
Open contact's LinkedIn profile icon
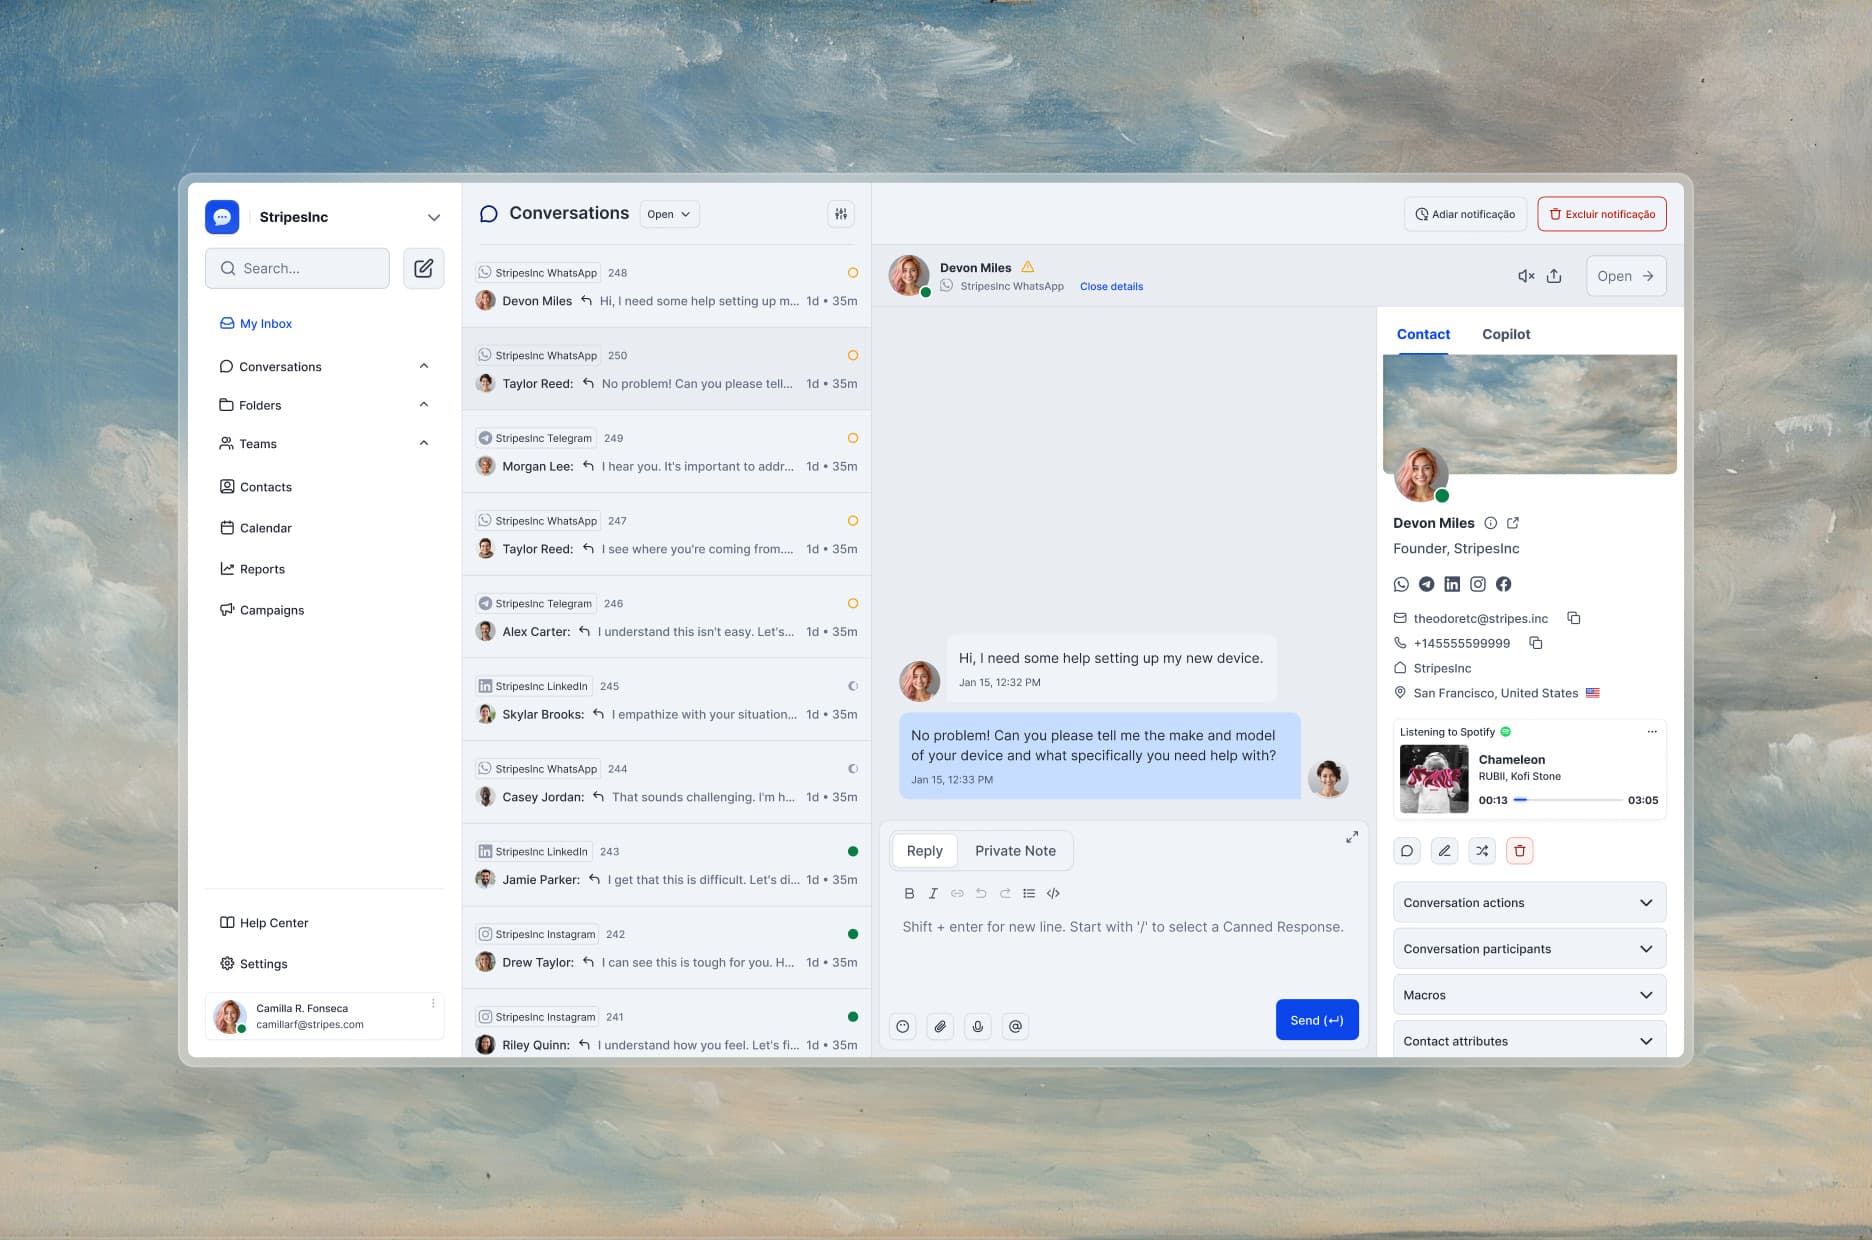coord(1452,584)
